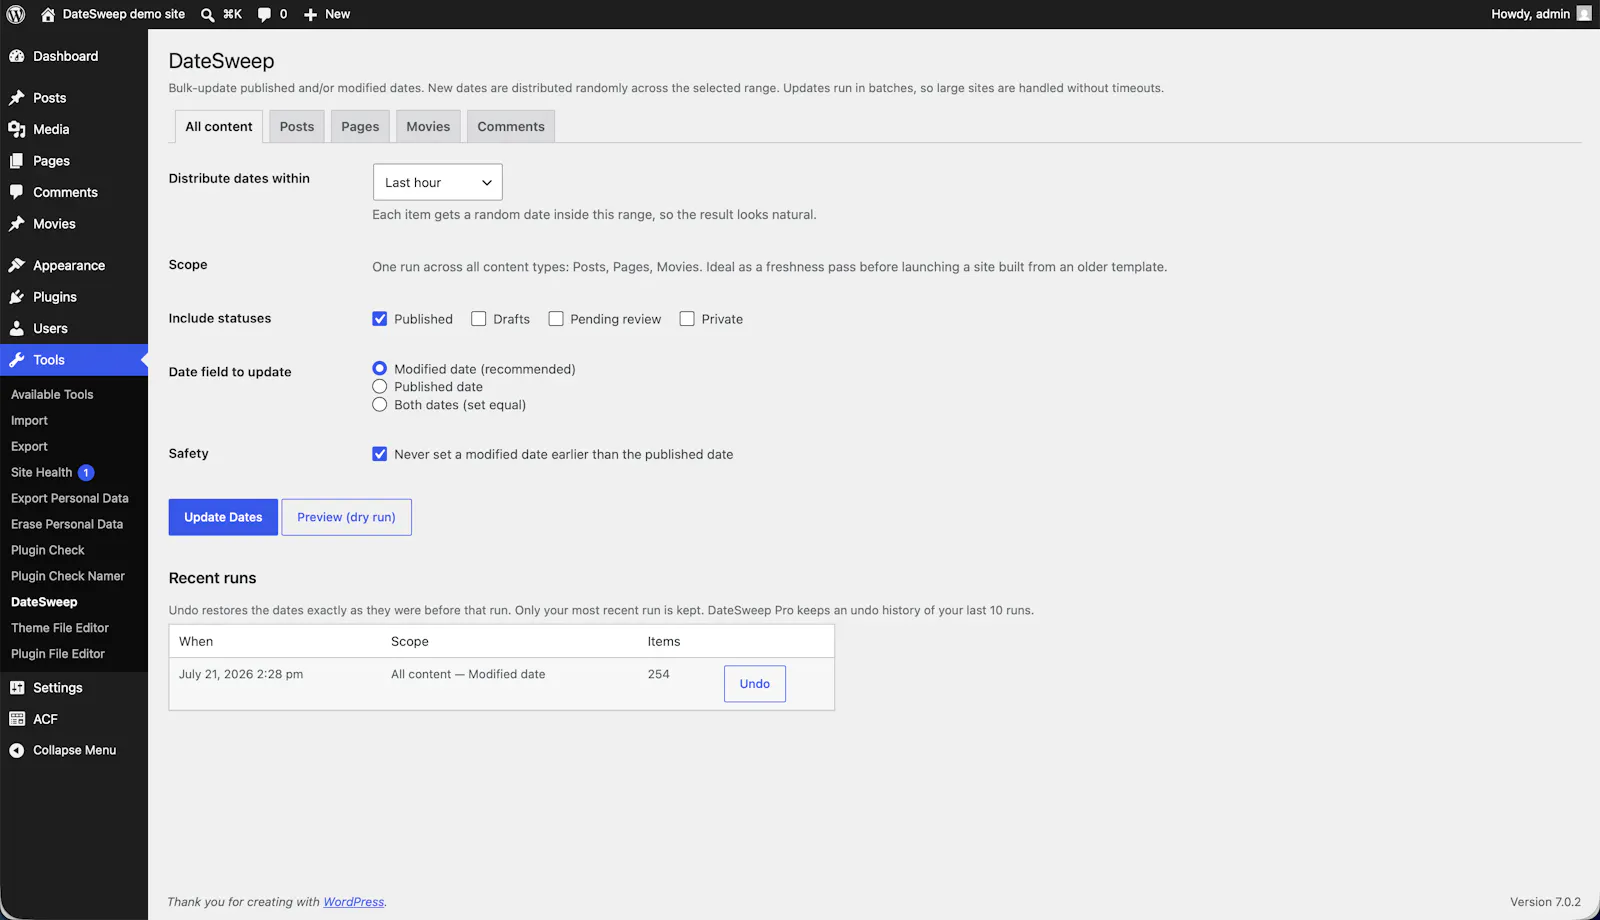
Task: Click the plus New icon
Action: [x=310, y=14]
